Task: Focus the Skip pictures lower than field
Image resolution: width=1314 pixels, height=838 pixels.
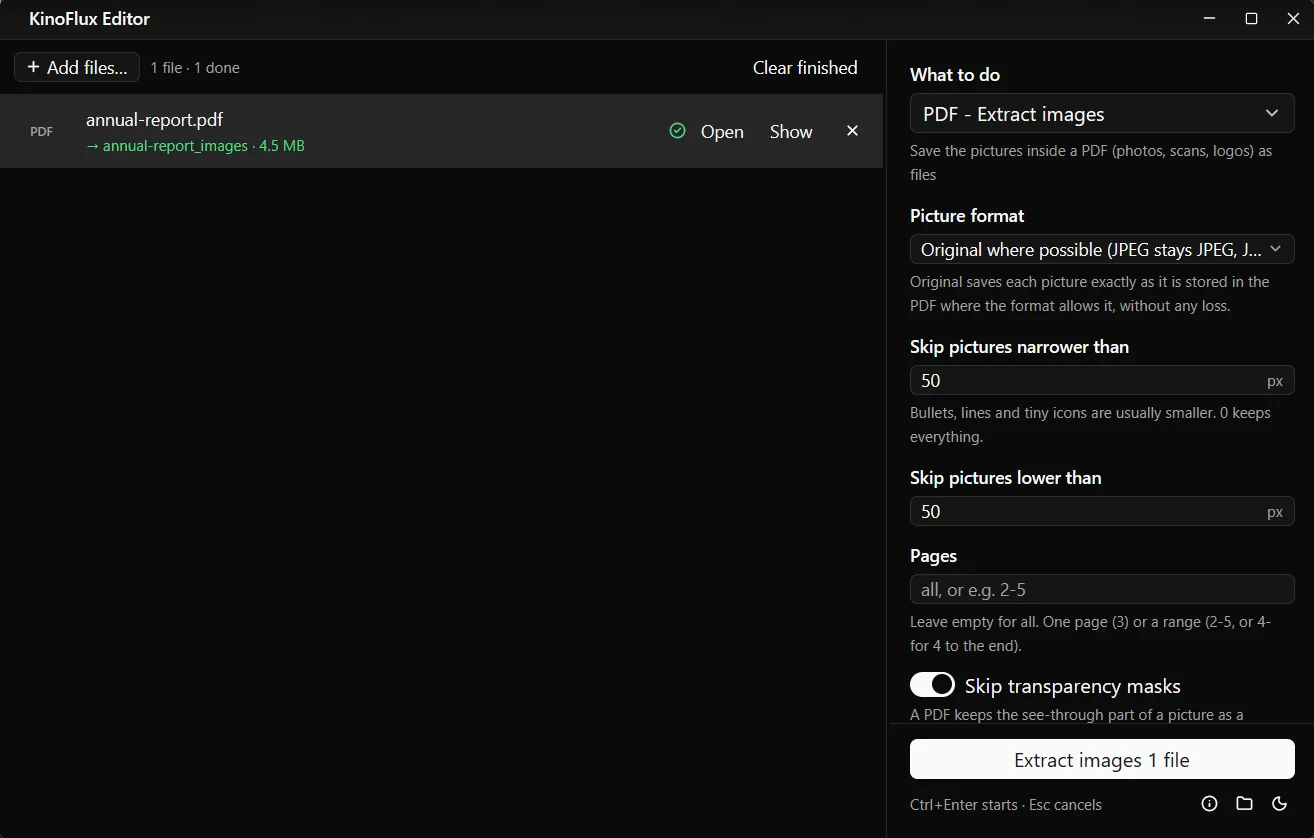Action: pos(1102,511)
